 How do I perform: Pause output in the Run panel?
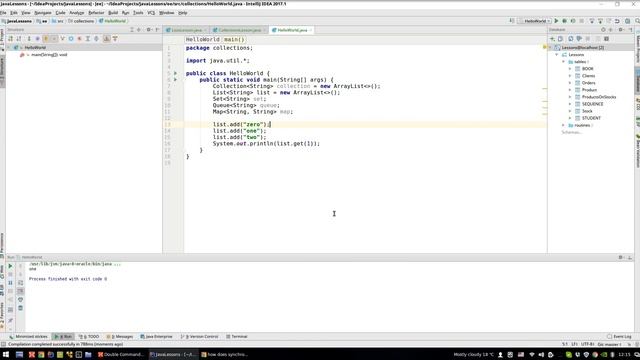pyautogui.click(x=11, y=283)
